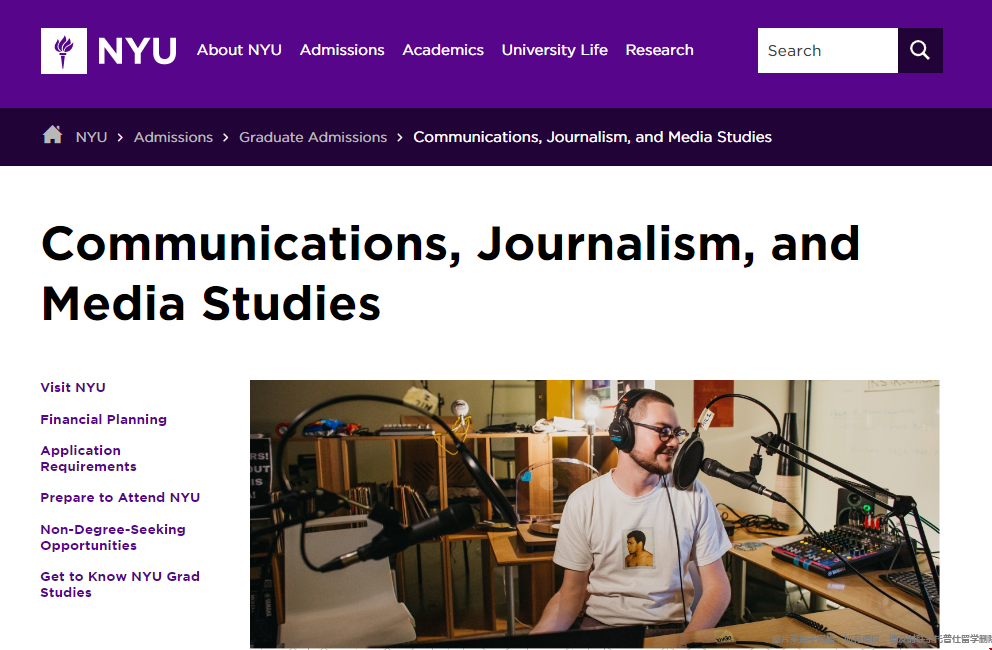This screenshot has height=650, width=992.
Task: Click the page heading Communications, Journalism, and Media Studies
Action: click(x=450, y=273)
